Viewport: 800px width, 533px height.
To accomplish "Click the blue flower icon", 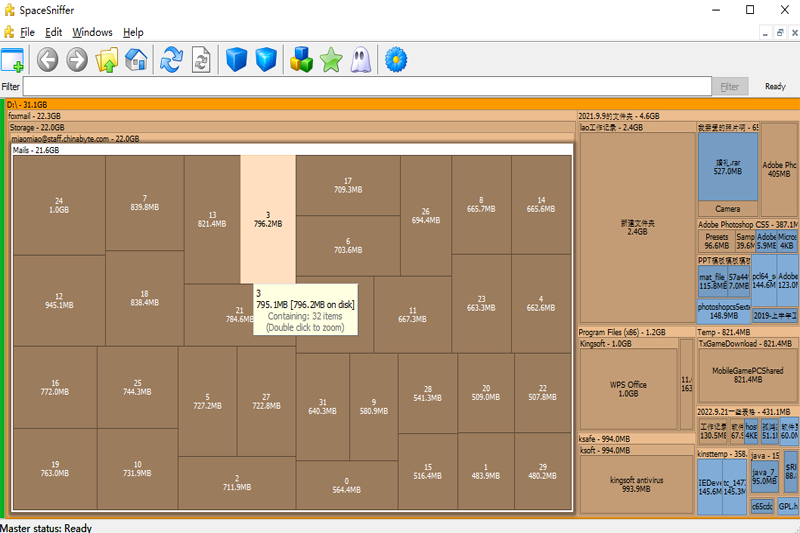I will (396, 60).
